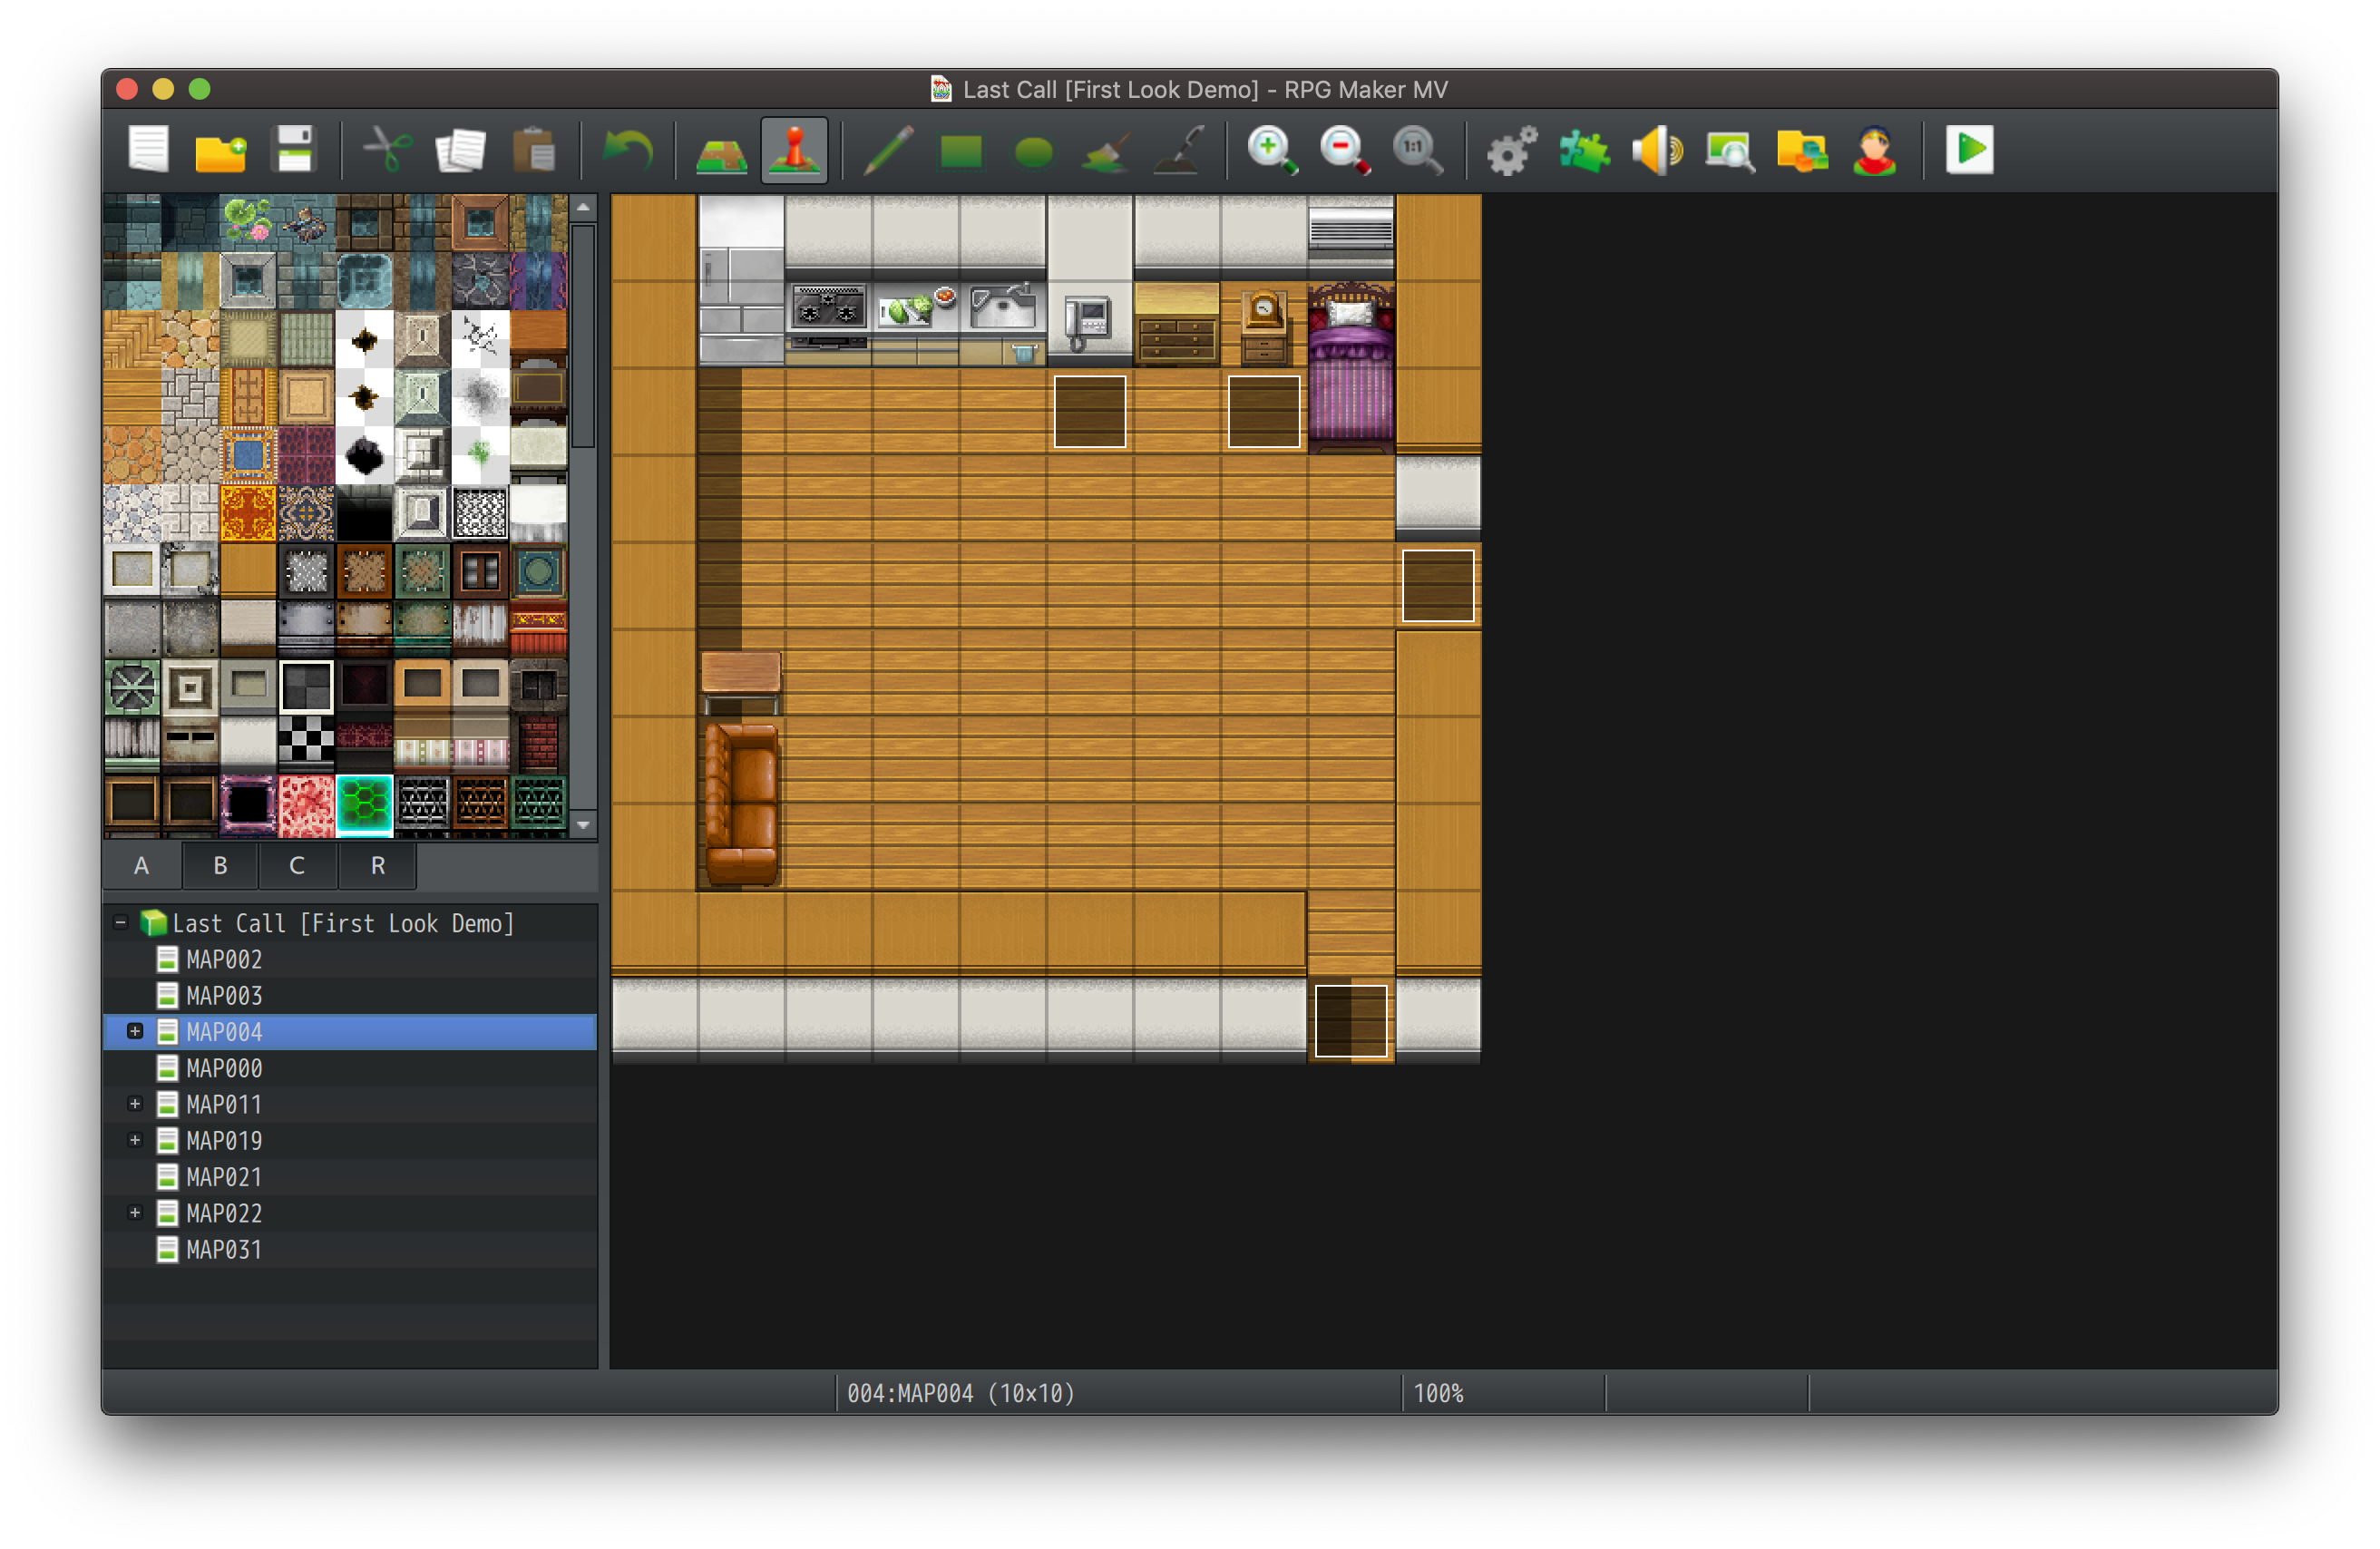Open the Sound Test speaker icon
Viewport: 2380px width, 1549px height.
pos(1657,151)
